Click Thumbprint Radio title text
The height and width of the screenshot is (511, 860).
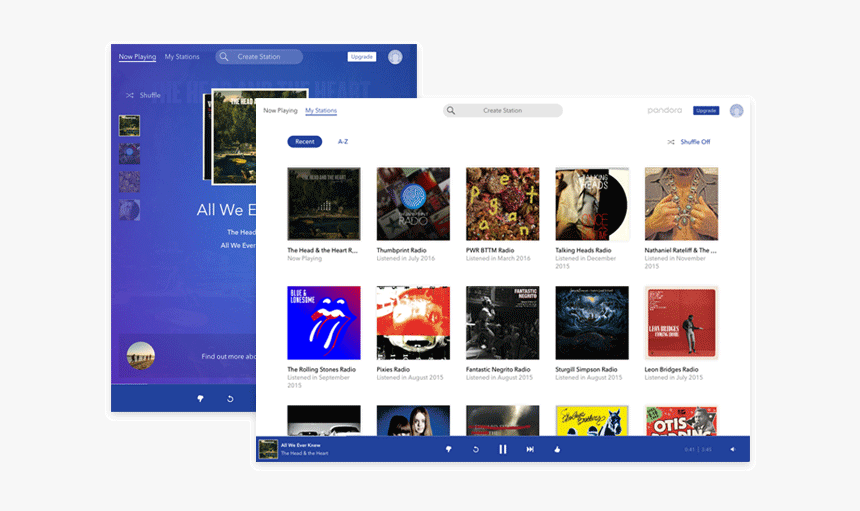click(401, 250)
